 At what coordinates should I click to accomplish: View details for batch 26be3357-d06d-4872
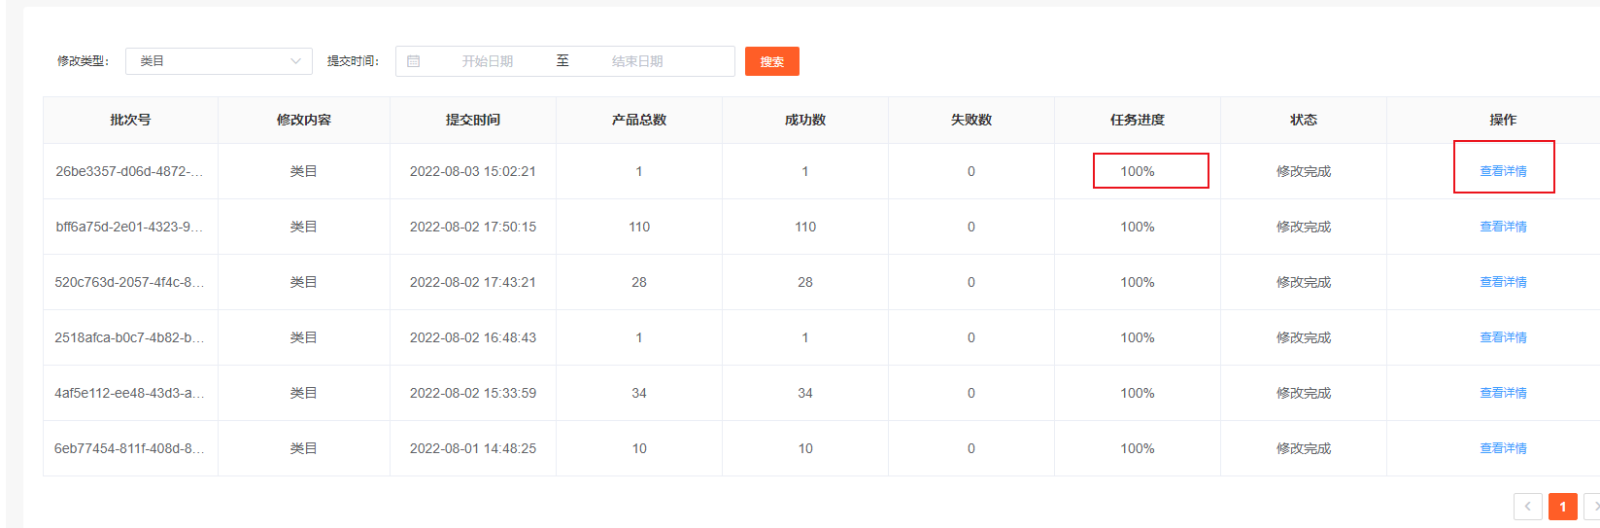point(1503,171)
